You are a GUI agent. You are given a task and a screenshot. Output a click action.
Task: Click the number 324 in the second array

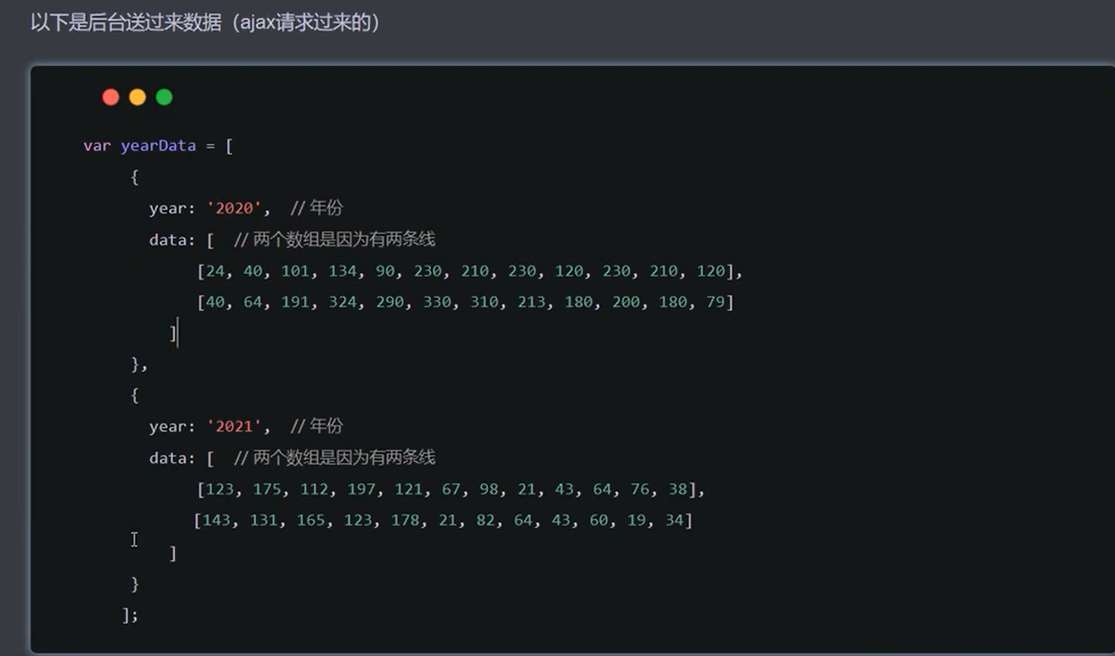click(342, 302)
